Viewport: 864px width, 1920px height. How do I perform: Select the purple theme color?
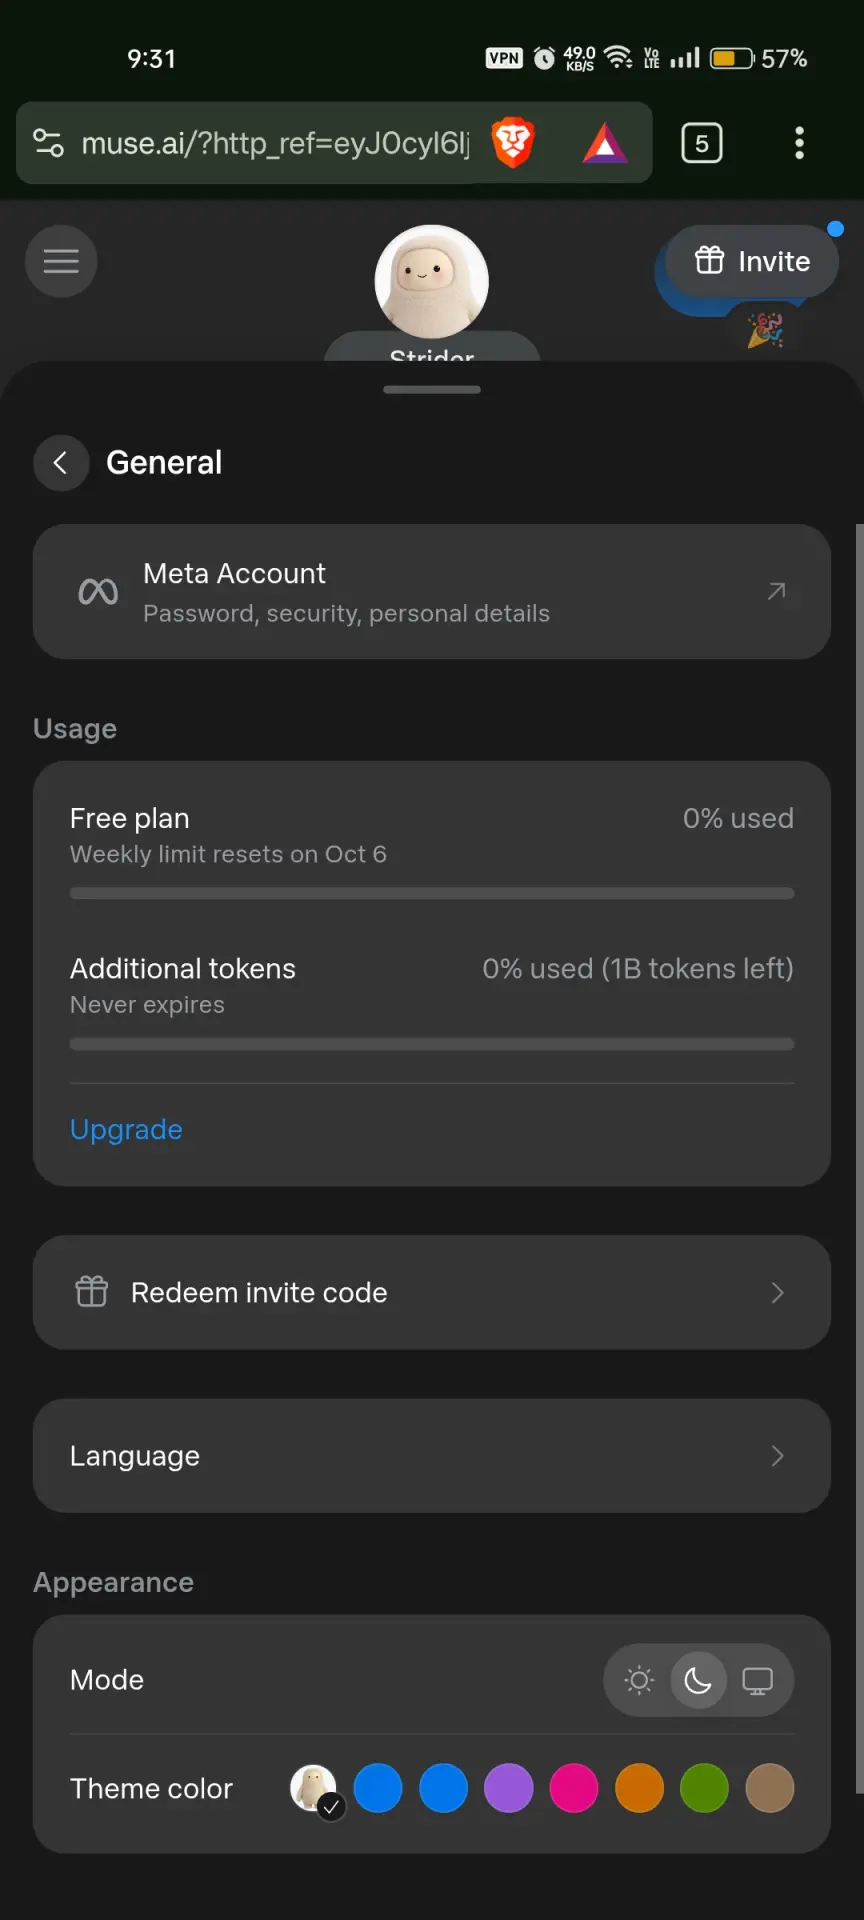click(x=509, y=1788)
